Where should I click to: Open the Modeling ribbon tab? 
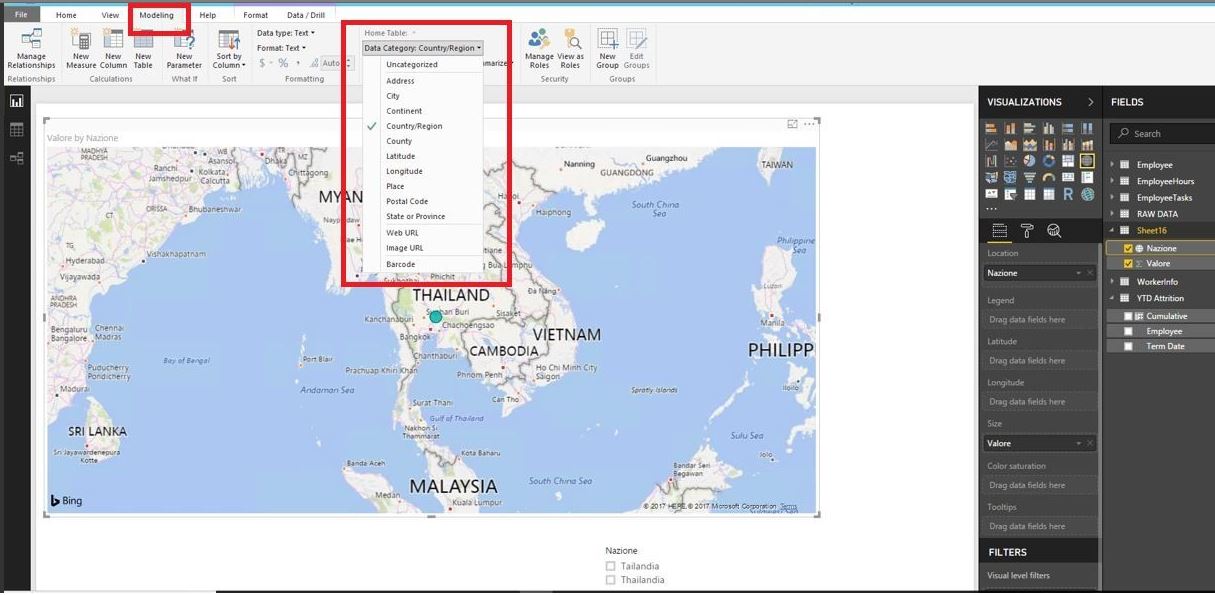(157, 15)
